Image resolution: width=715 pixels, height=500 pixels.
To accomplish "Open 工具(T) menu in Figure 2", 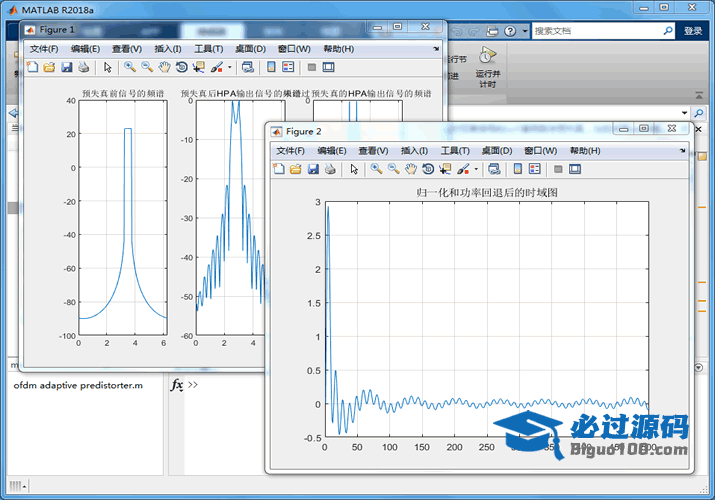I will 455,151.
